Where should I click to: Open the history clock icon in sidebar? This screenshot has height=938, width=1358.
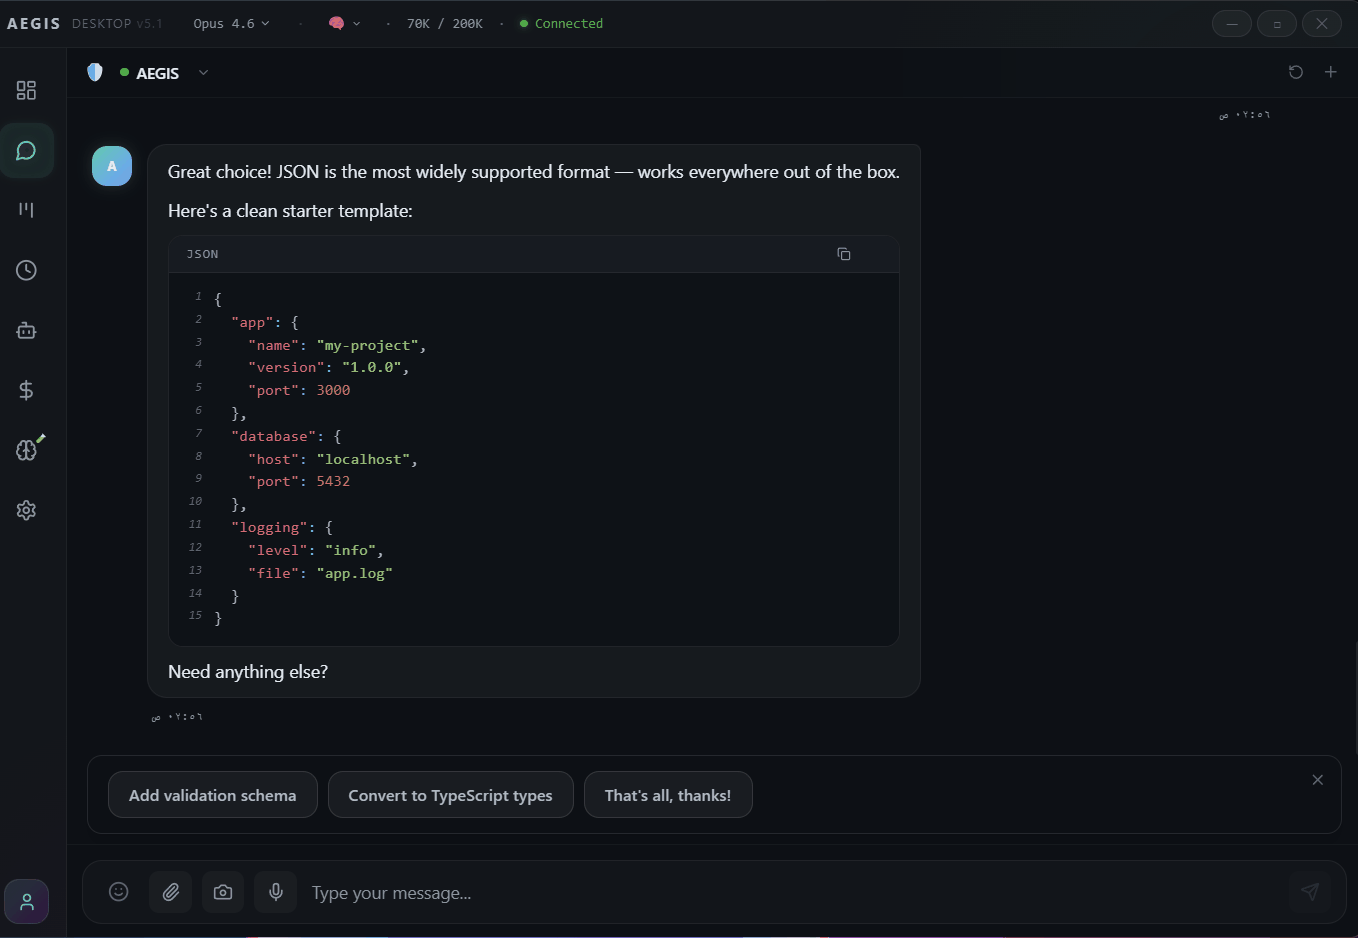pos(27,270)
